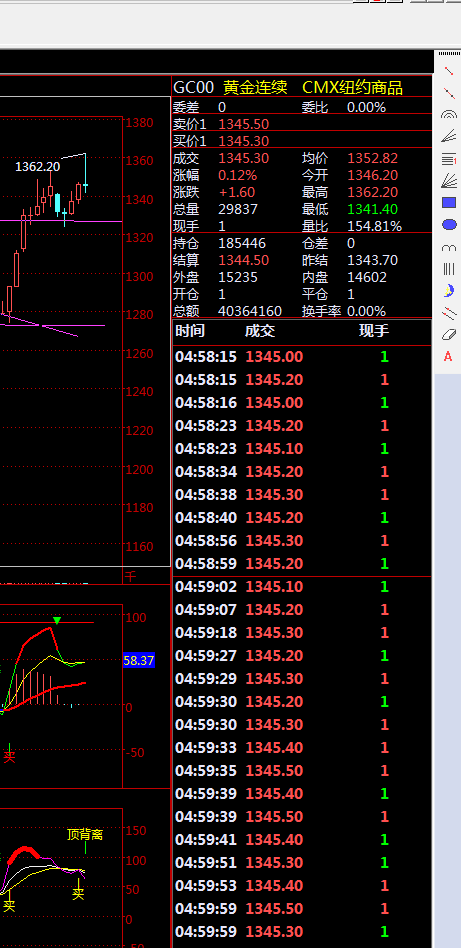Select the blue ellipse drawing tool
The height and width of the screenshot is (948, 461).
[x=449, y=224]
